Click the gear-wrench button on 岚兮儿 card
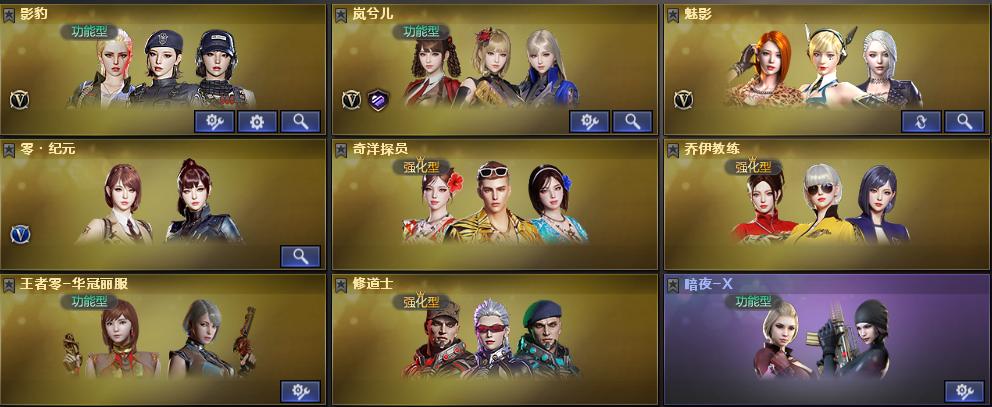992x407 pixels. tap(589, 122)
